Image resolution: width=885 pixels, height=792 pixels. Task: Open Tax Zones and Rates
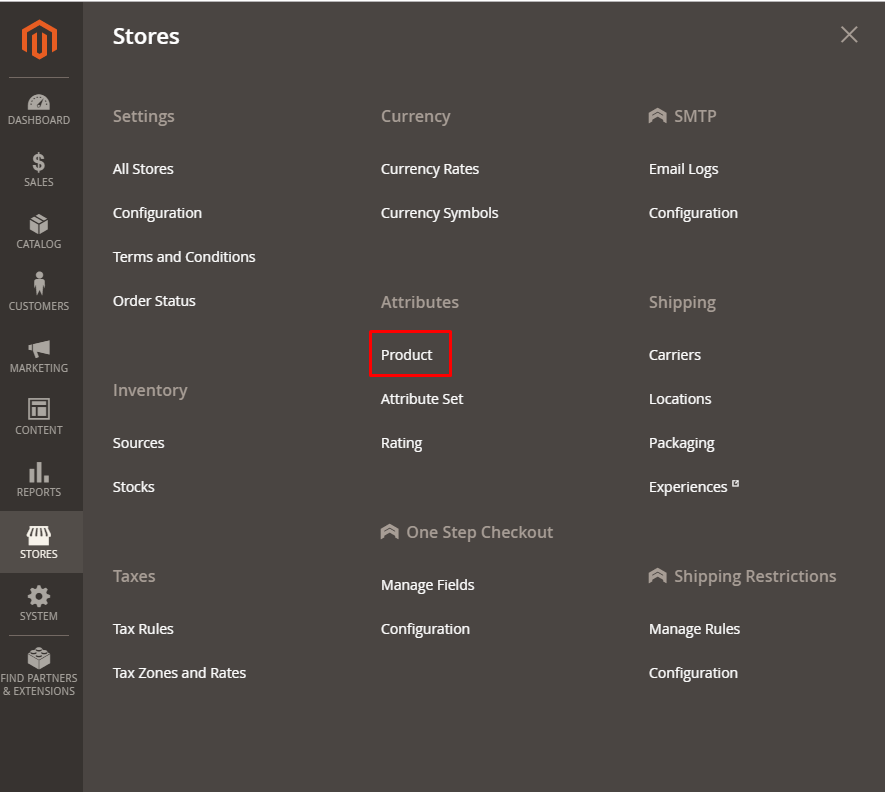[179, 673]
